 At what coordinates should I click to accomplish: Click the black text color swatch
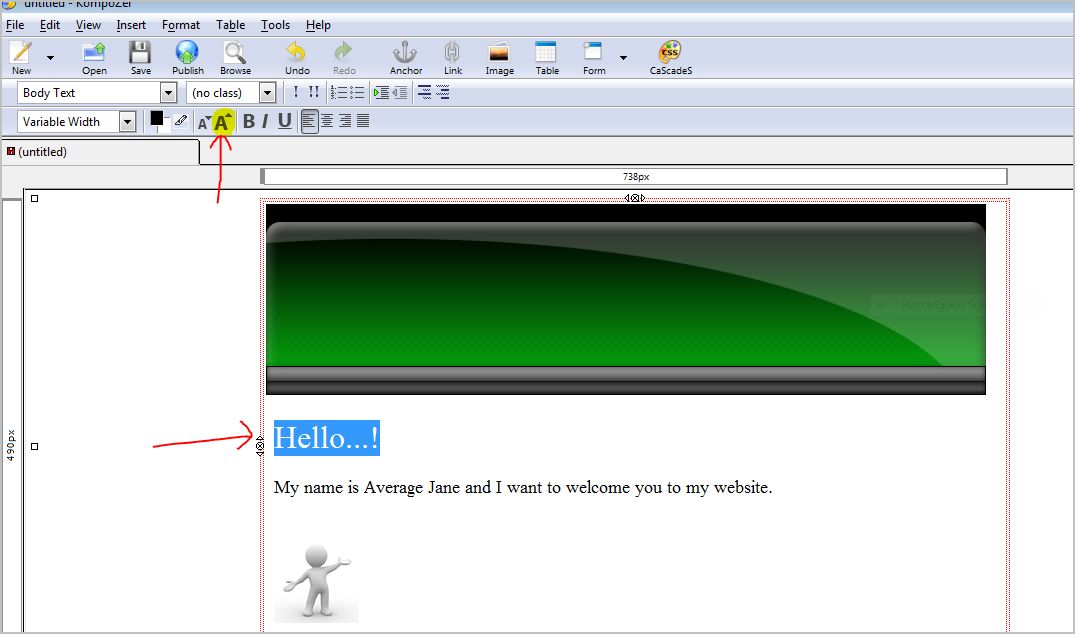pyautogui.click(x=156, y=118)
